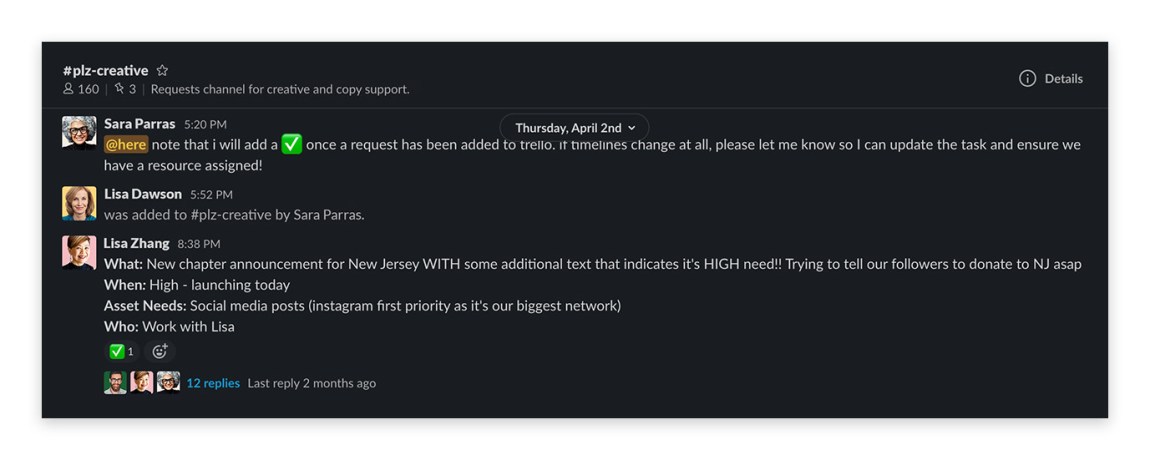The width and height of the screenshot is (1150, 460).
Task: Open the 12 replies thread
Action: [x=213, y=383]
